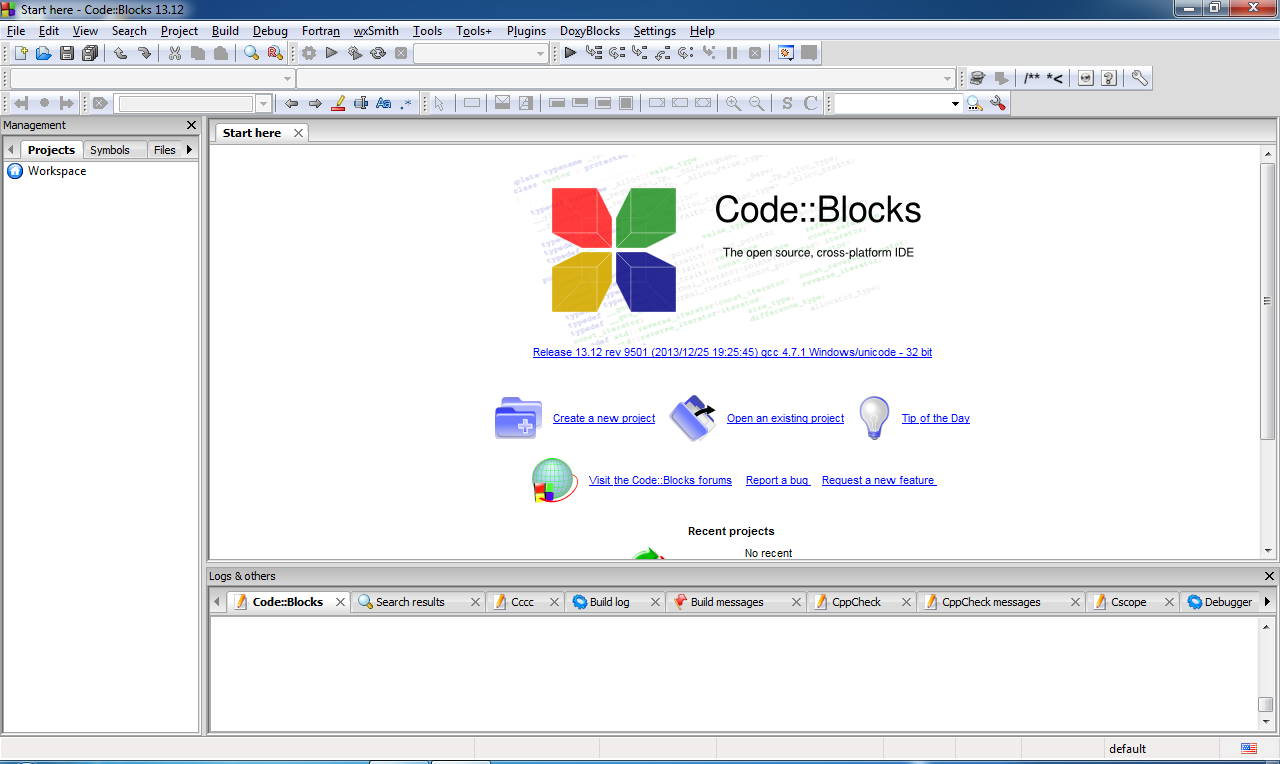The width and height of the screenshot is (1280, 764).
Task: Open ThreadSearch options wrench icon
Action: click(x=998, y=103)
